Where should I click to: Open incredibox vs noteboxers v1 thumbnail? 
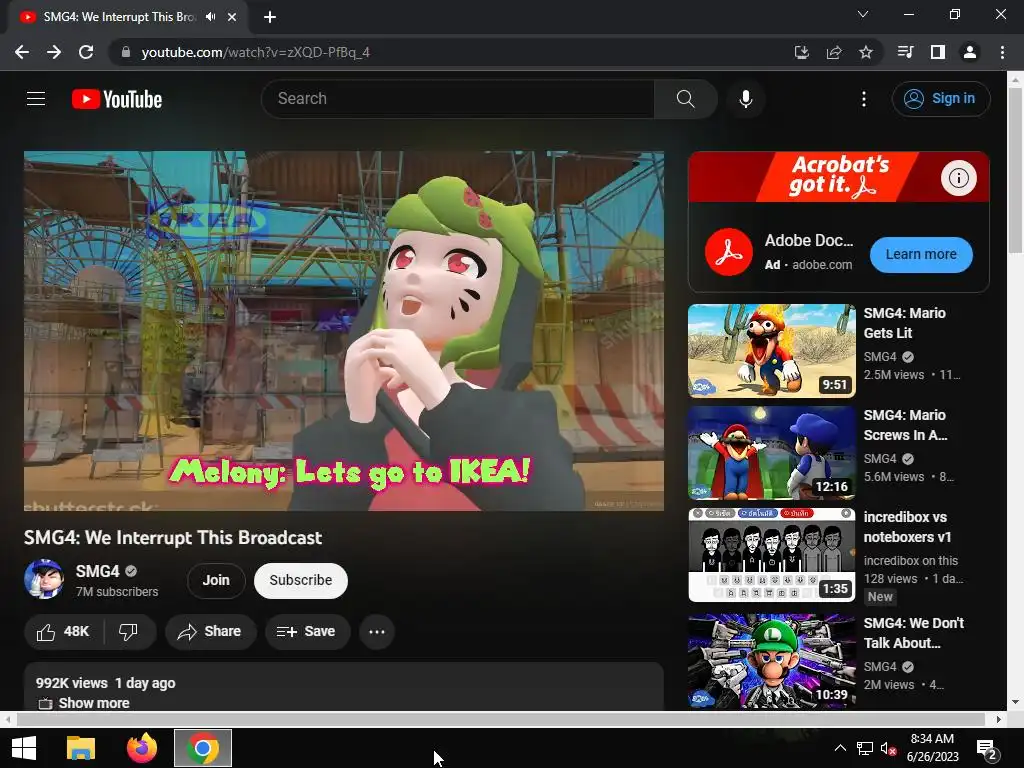pyautogui.click(x=772, y=554)
